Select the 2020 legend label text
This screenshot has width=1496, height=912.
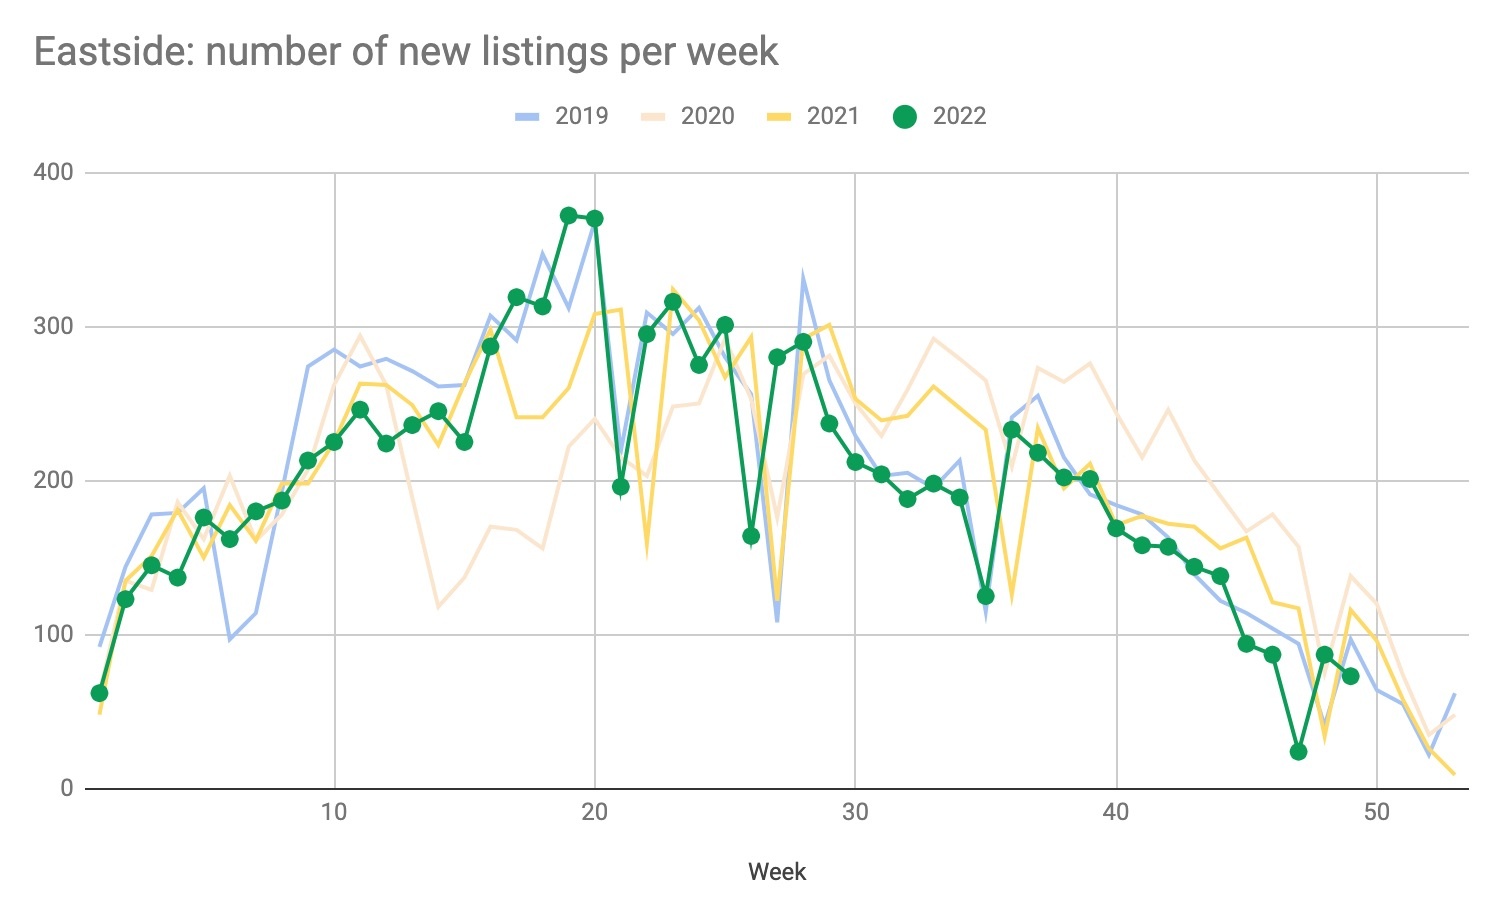pyautogui.click(x=707, y=116)
